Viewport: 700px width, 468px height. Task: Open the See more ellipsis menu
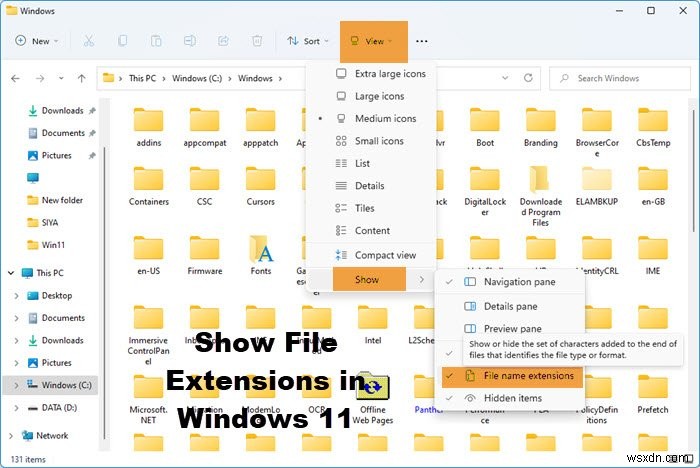click(x=421, y=41)
